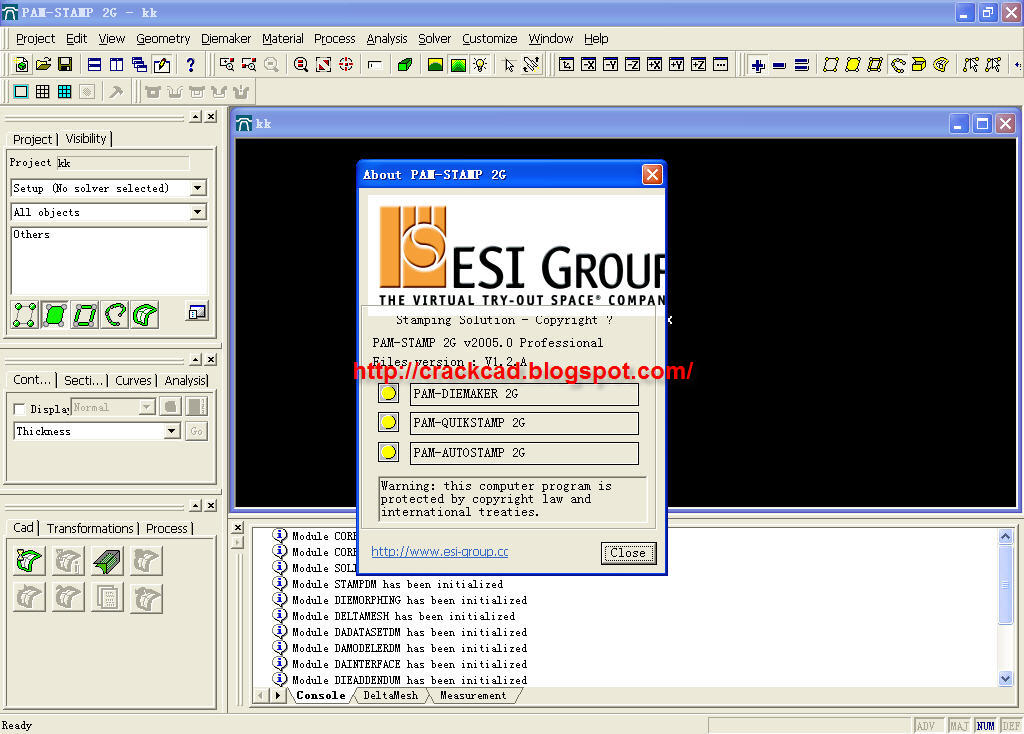Click the -Y view orientation icon
Viewport: 1024px width, 734px height.
pyautogui.click(x=611, y=64)
